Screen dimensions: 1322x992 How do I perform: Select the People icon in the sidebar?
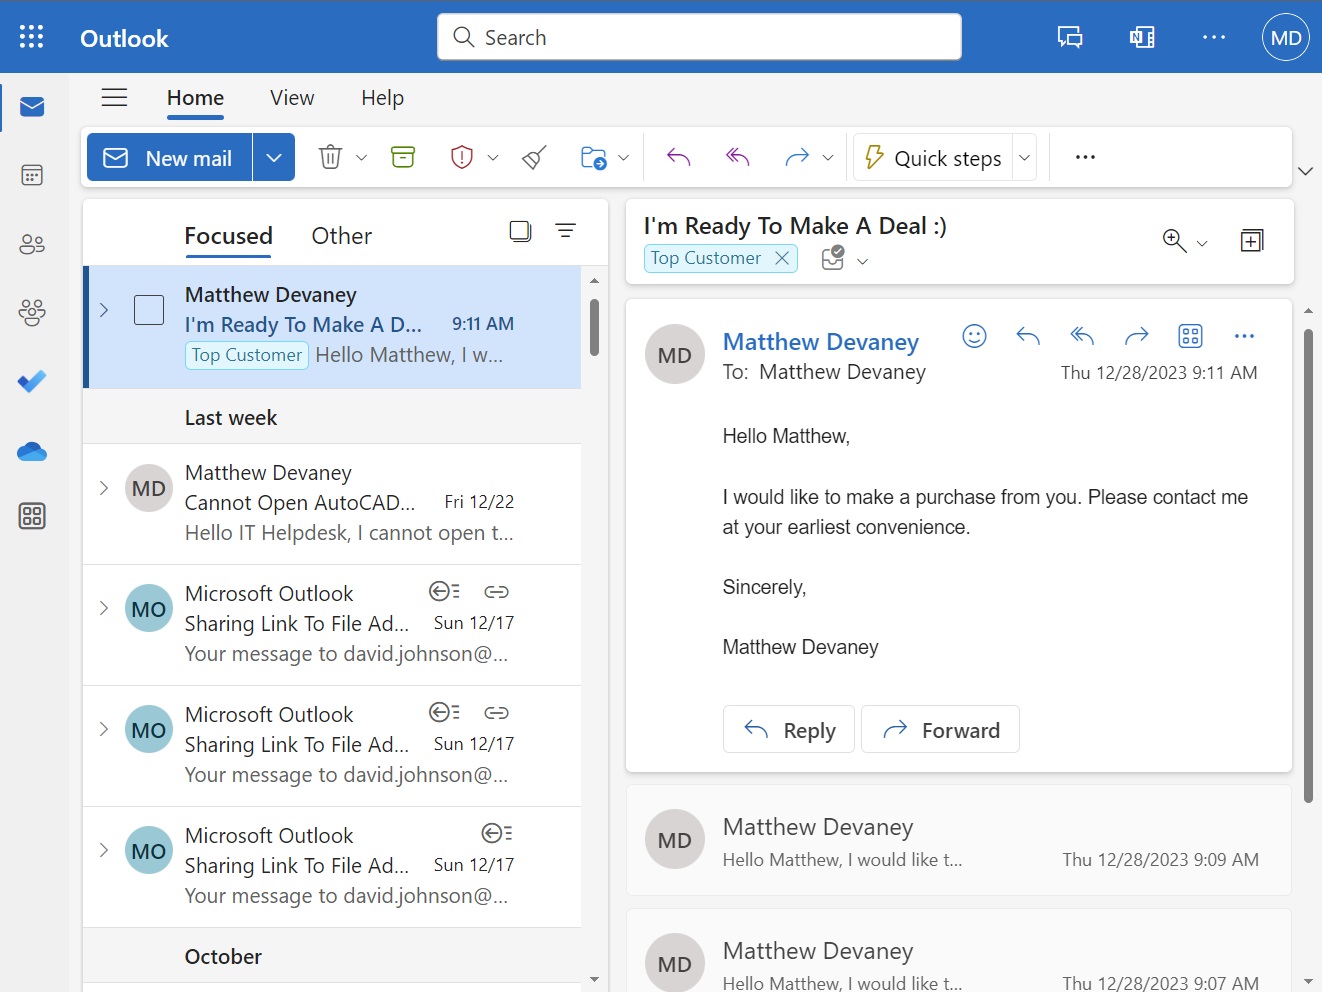pos(32,243)
